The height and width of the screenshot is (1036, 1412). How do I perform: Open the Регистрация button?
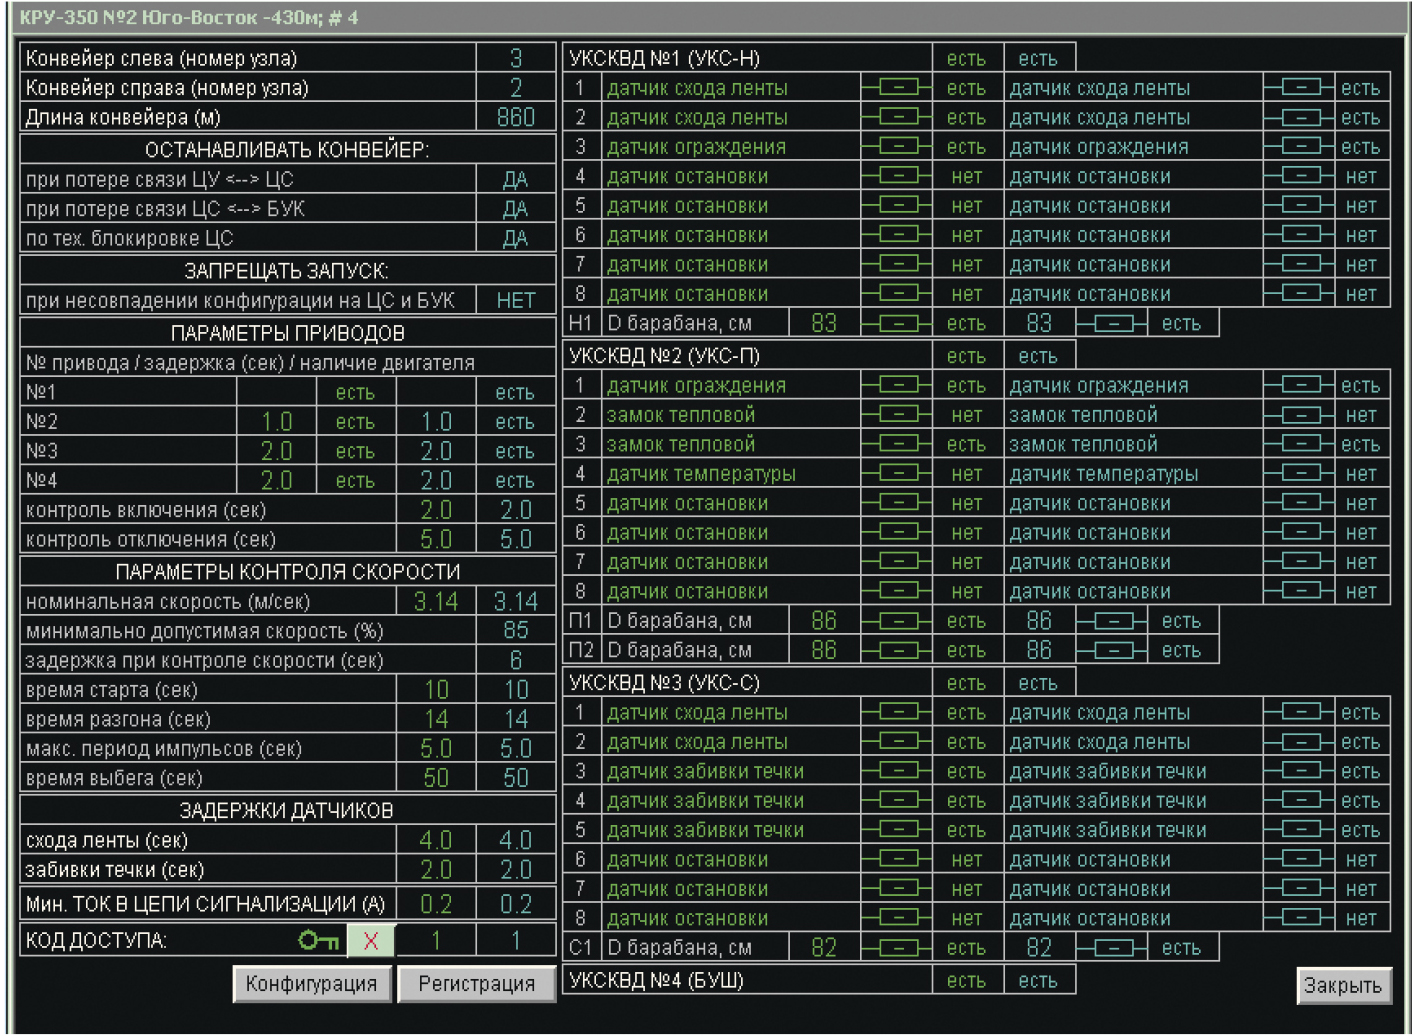[476, 984]
